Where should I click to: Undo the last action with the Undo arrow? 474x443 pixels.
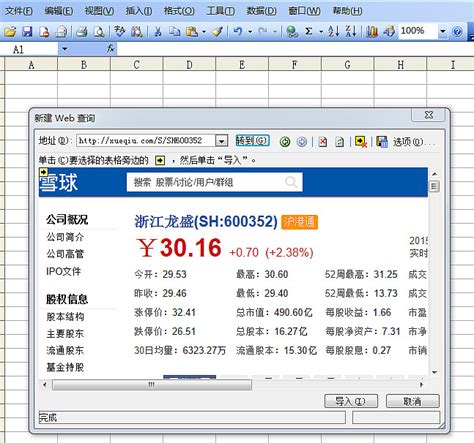pyautogui.click(x=238, y=32)
